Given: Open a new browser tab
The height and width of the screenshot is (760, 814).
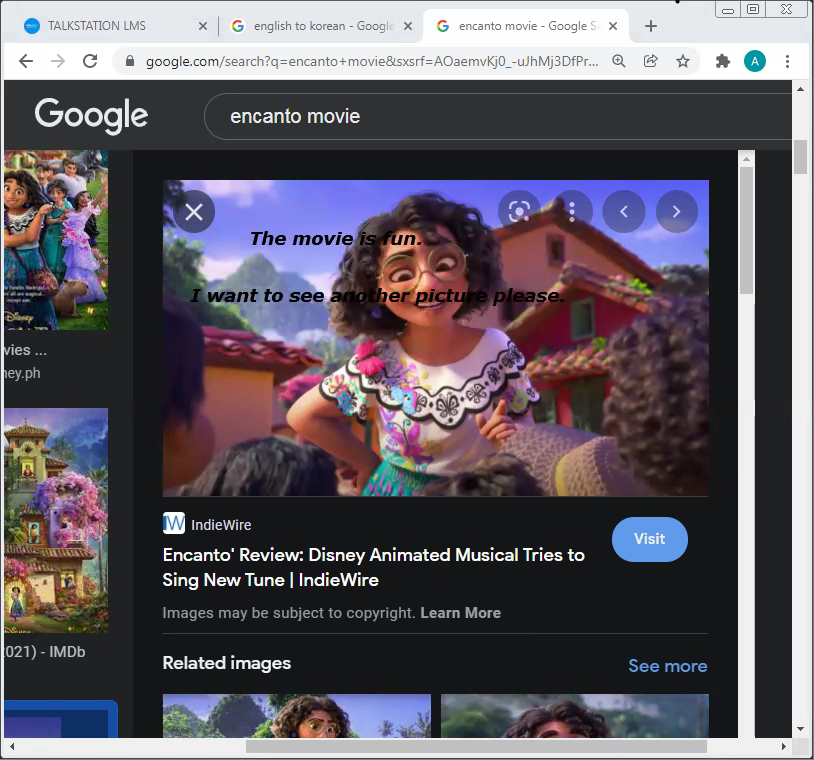Looking at the screenshot, I should pyautogui.click(x=651, y=26).
